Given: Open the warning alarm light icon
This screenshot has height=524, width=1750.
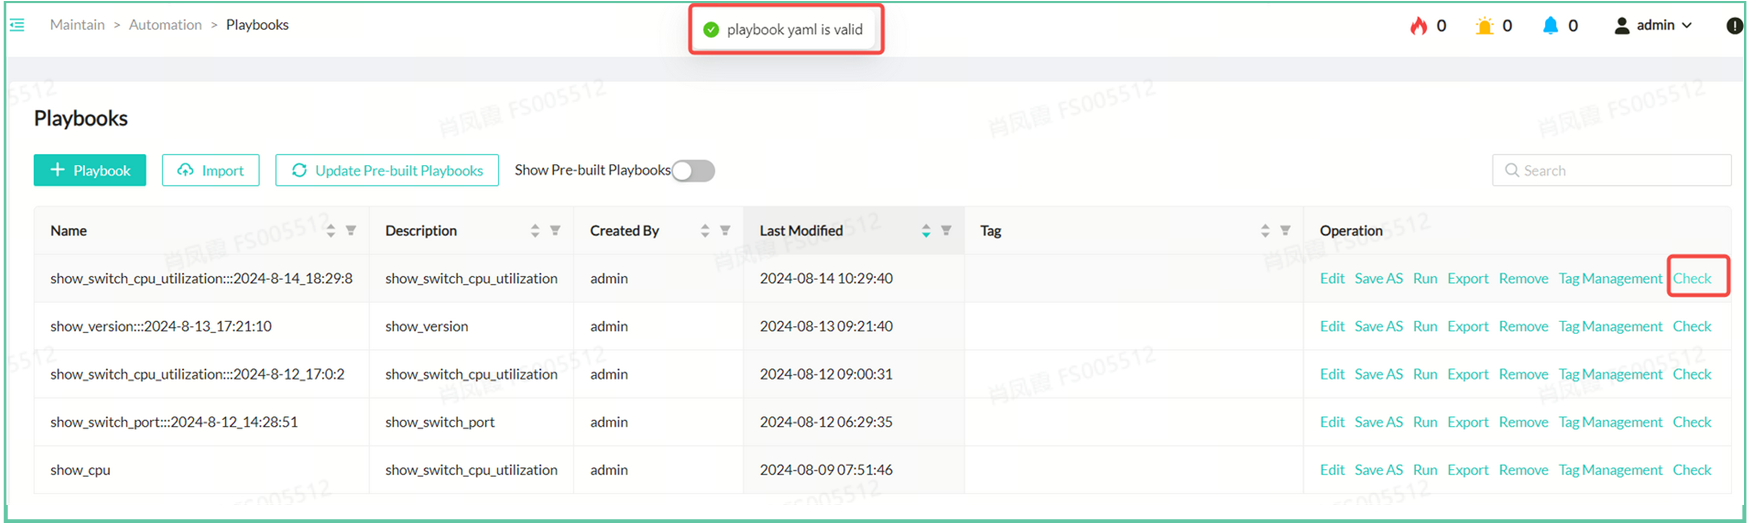Looking at the screenshot, I should tap(1484, 26).
